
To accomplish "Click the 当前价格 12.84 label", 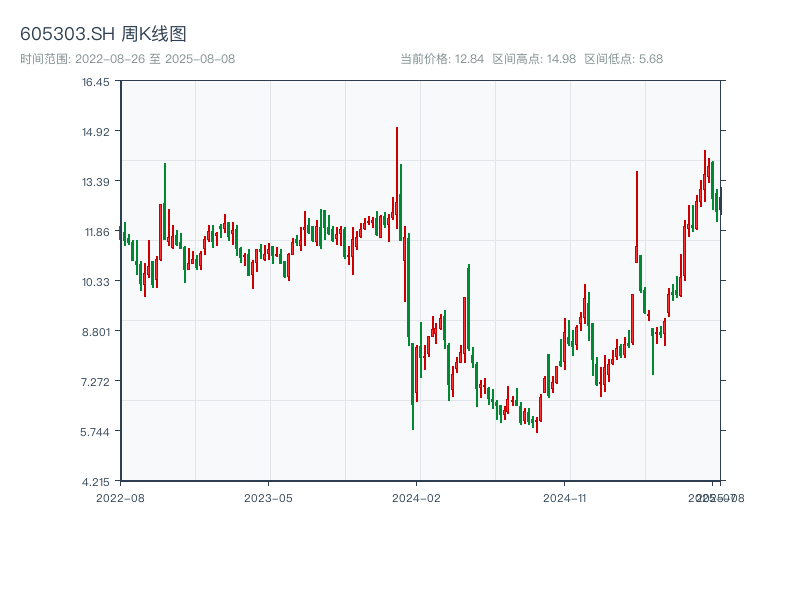I will (x=442, y=59).
